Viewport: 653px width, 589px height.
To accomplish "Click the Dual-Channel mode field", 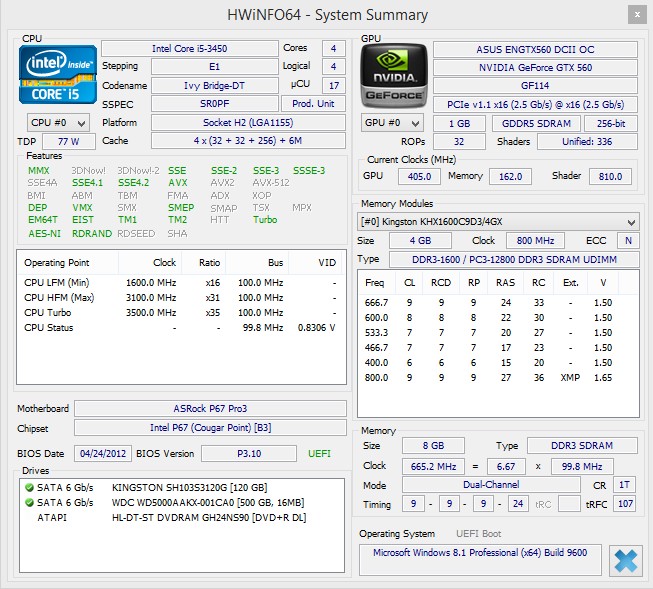I will tap(491, 485).
